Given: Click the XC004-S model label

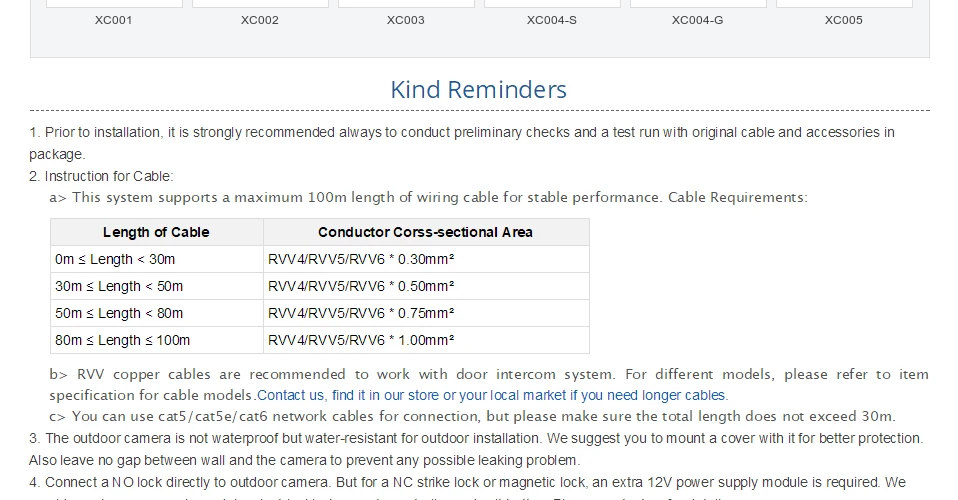Looking at the screenshot, I should tap(552, 20).
